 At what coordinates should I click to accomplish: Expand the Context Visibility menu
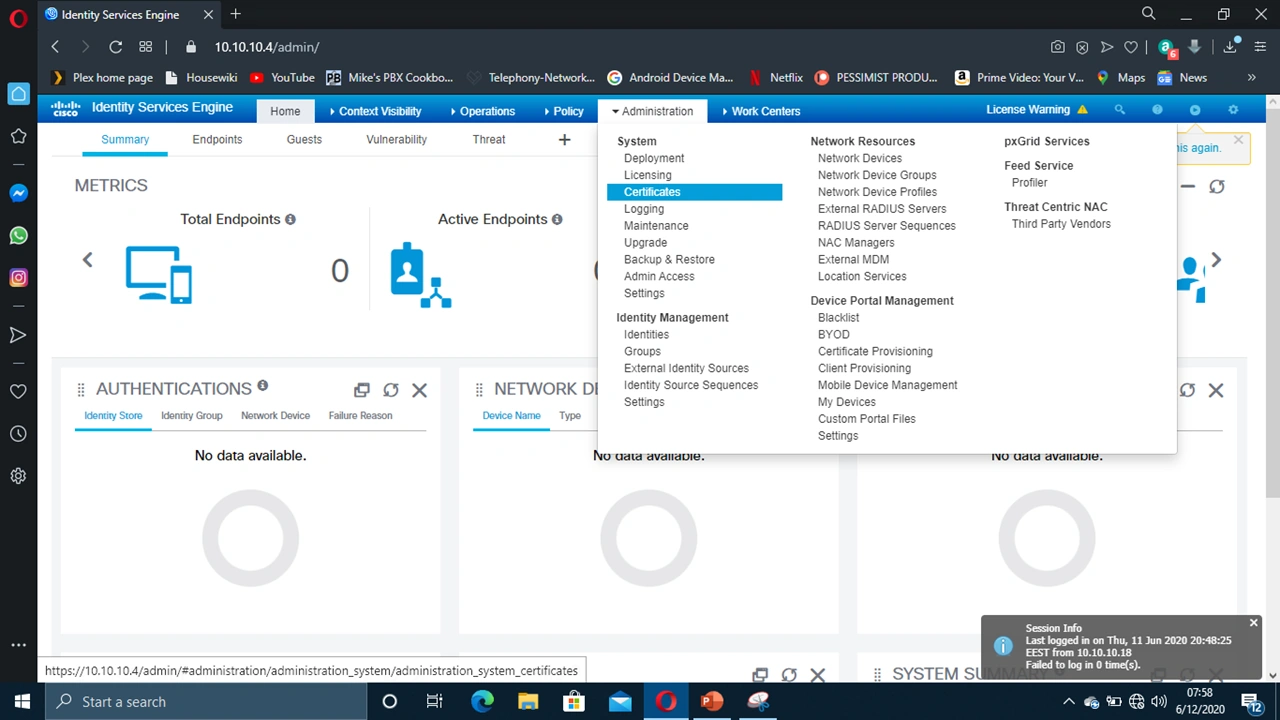click(x=375, y=111)
